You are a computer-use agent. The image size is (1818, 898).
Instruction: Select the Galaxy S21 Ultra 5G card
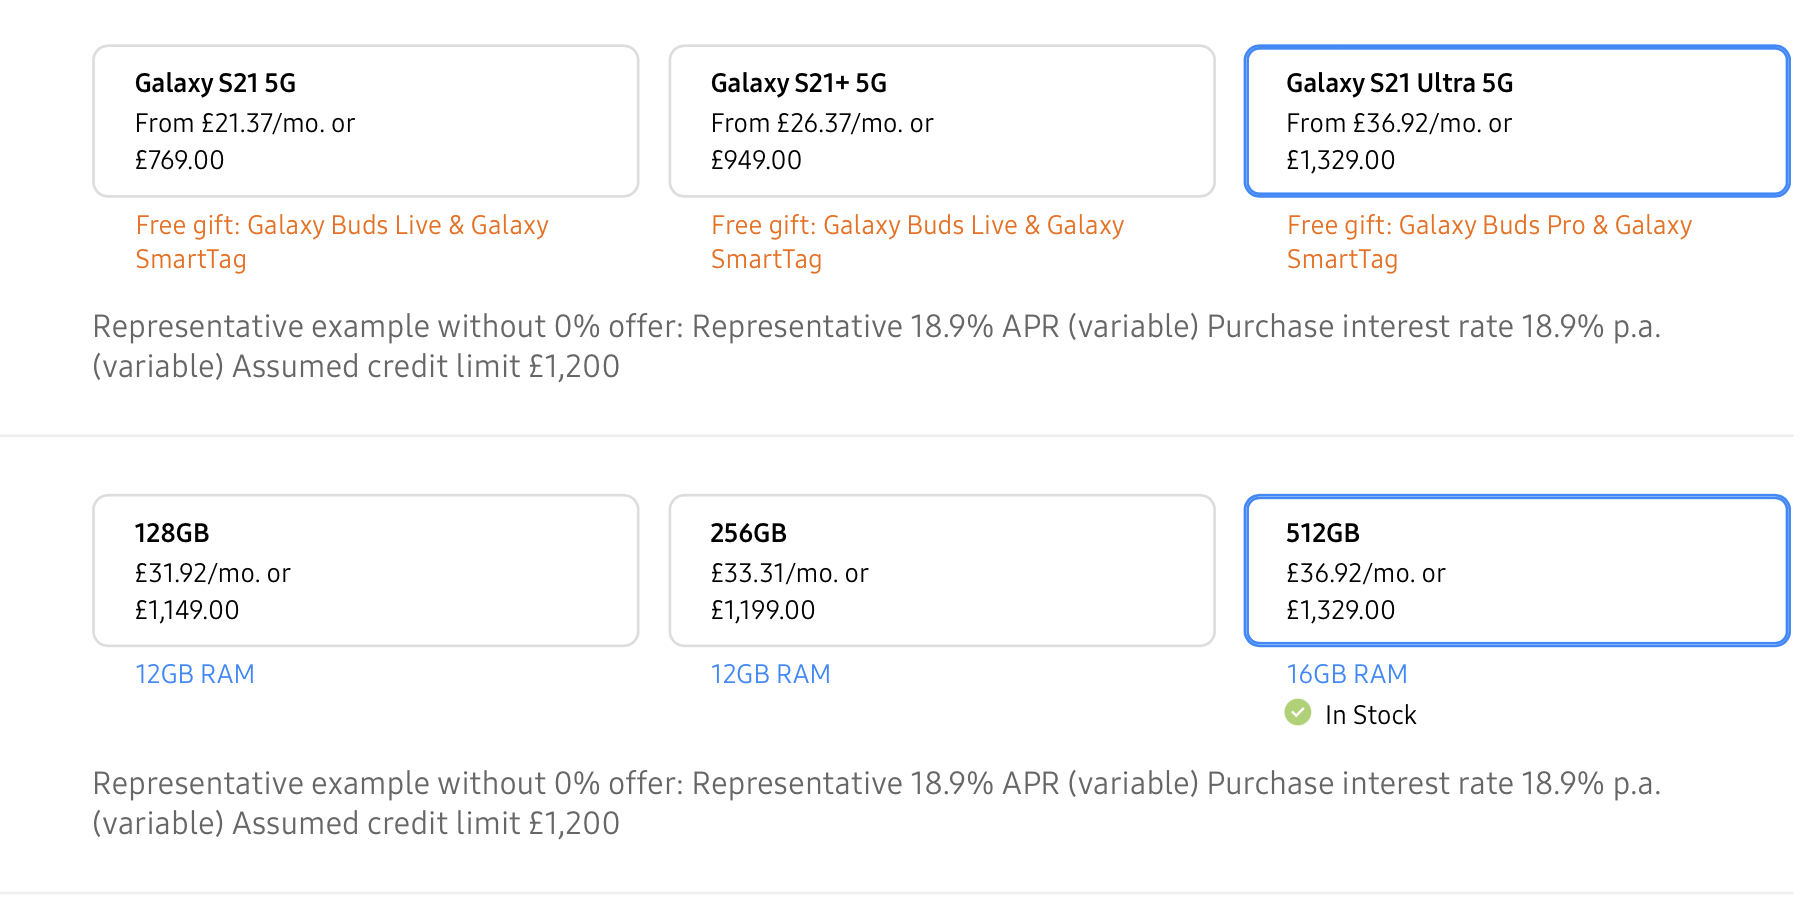(x=1516, y=121)
